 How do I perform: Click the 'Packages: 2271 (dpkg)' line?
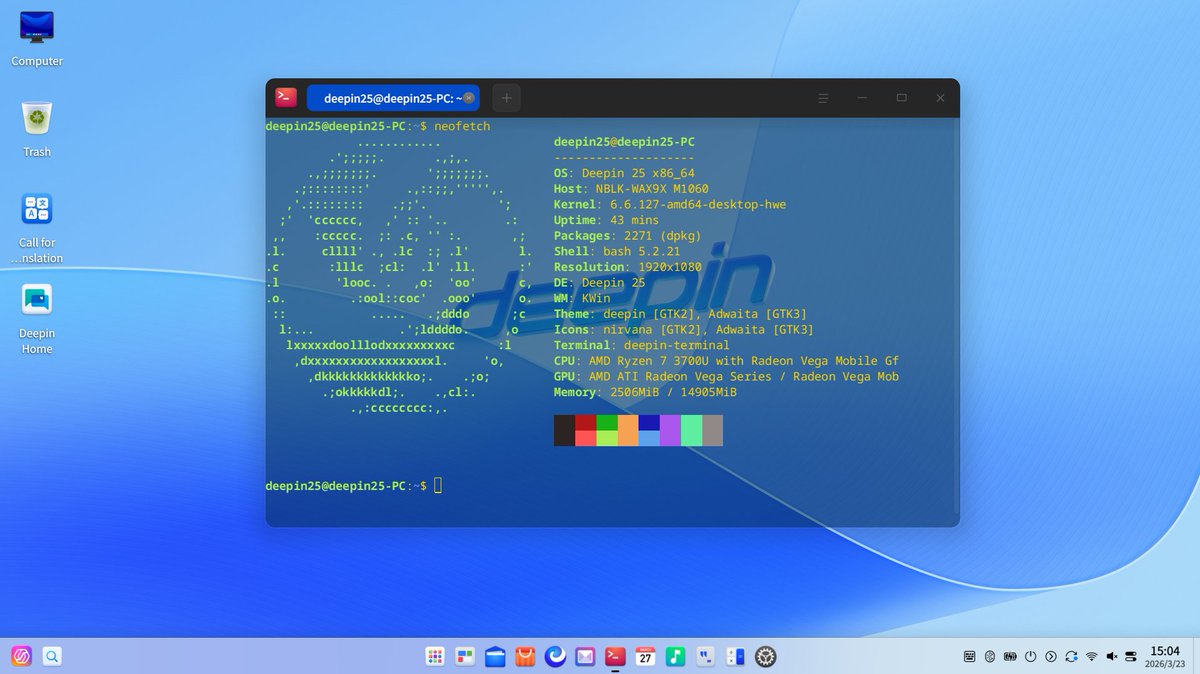point(627,236)
